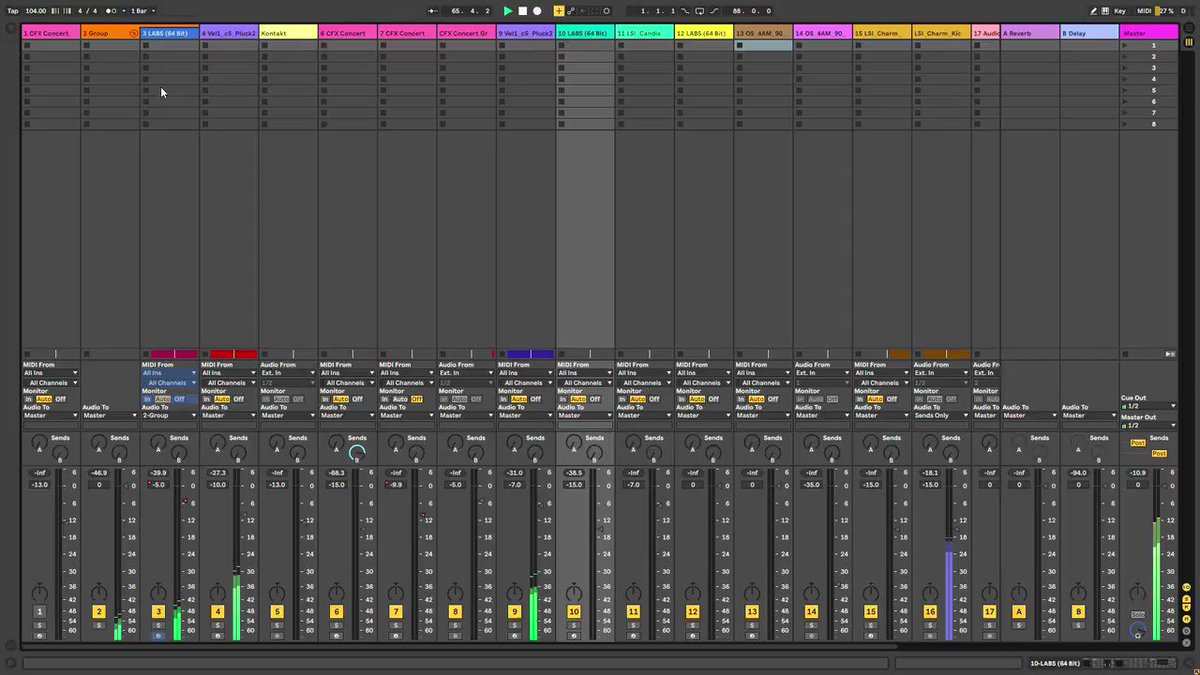Image resolution: width=1200 pixels, height=675 pixels.
Task: Click track 4 peak level -27.3
Action: tap(218, 473)
